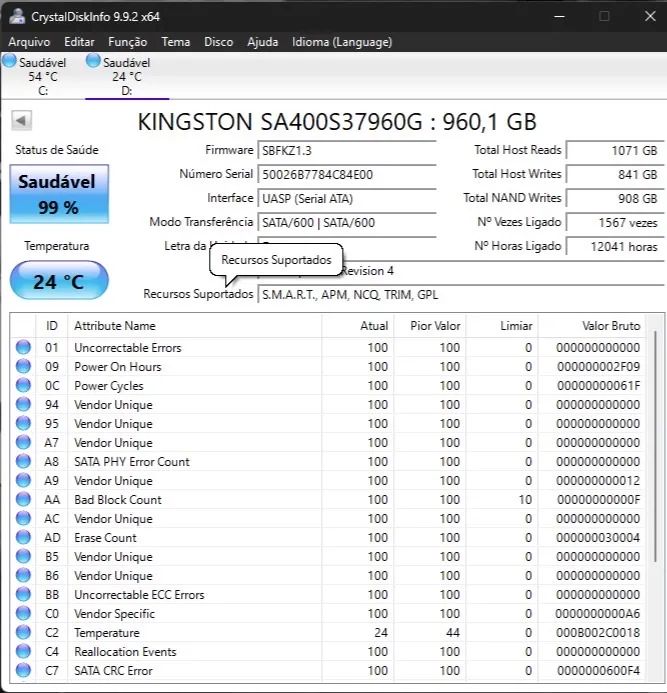Click the Valor Bruto column header
667x693 pixels.
(591, 326)
